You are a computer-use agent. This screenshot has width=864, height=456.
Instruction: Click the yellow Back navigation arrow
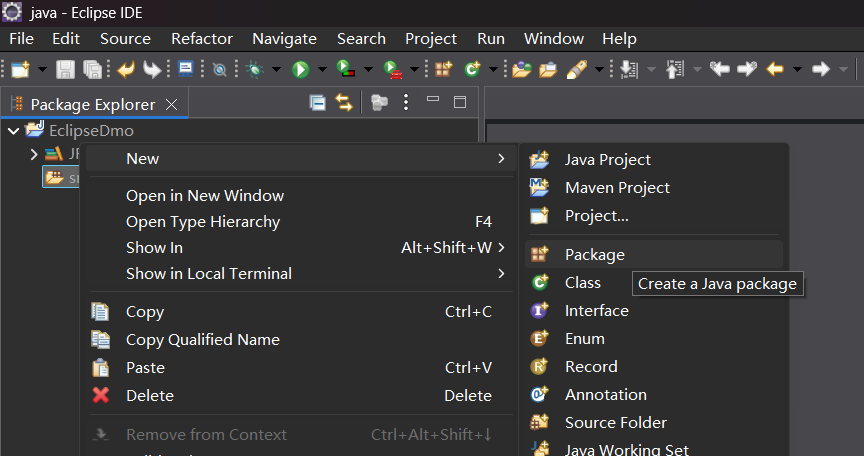pos(775,69)
